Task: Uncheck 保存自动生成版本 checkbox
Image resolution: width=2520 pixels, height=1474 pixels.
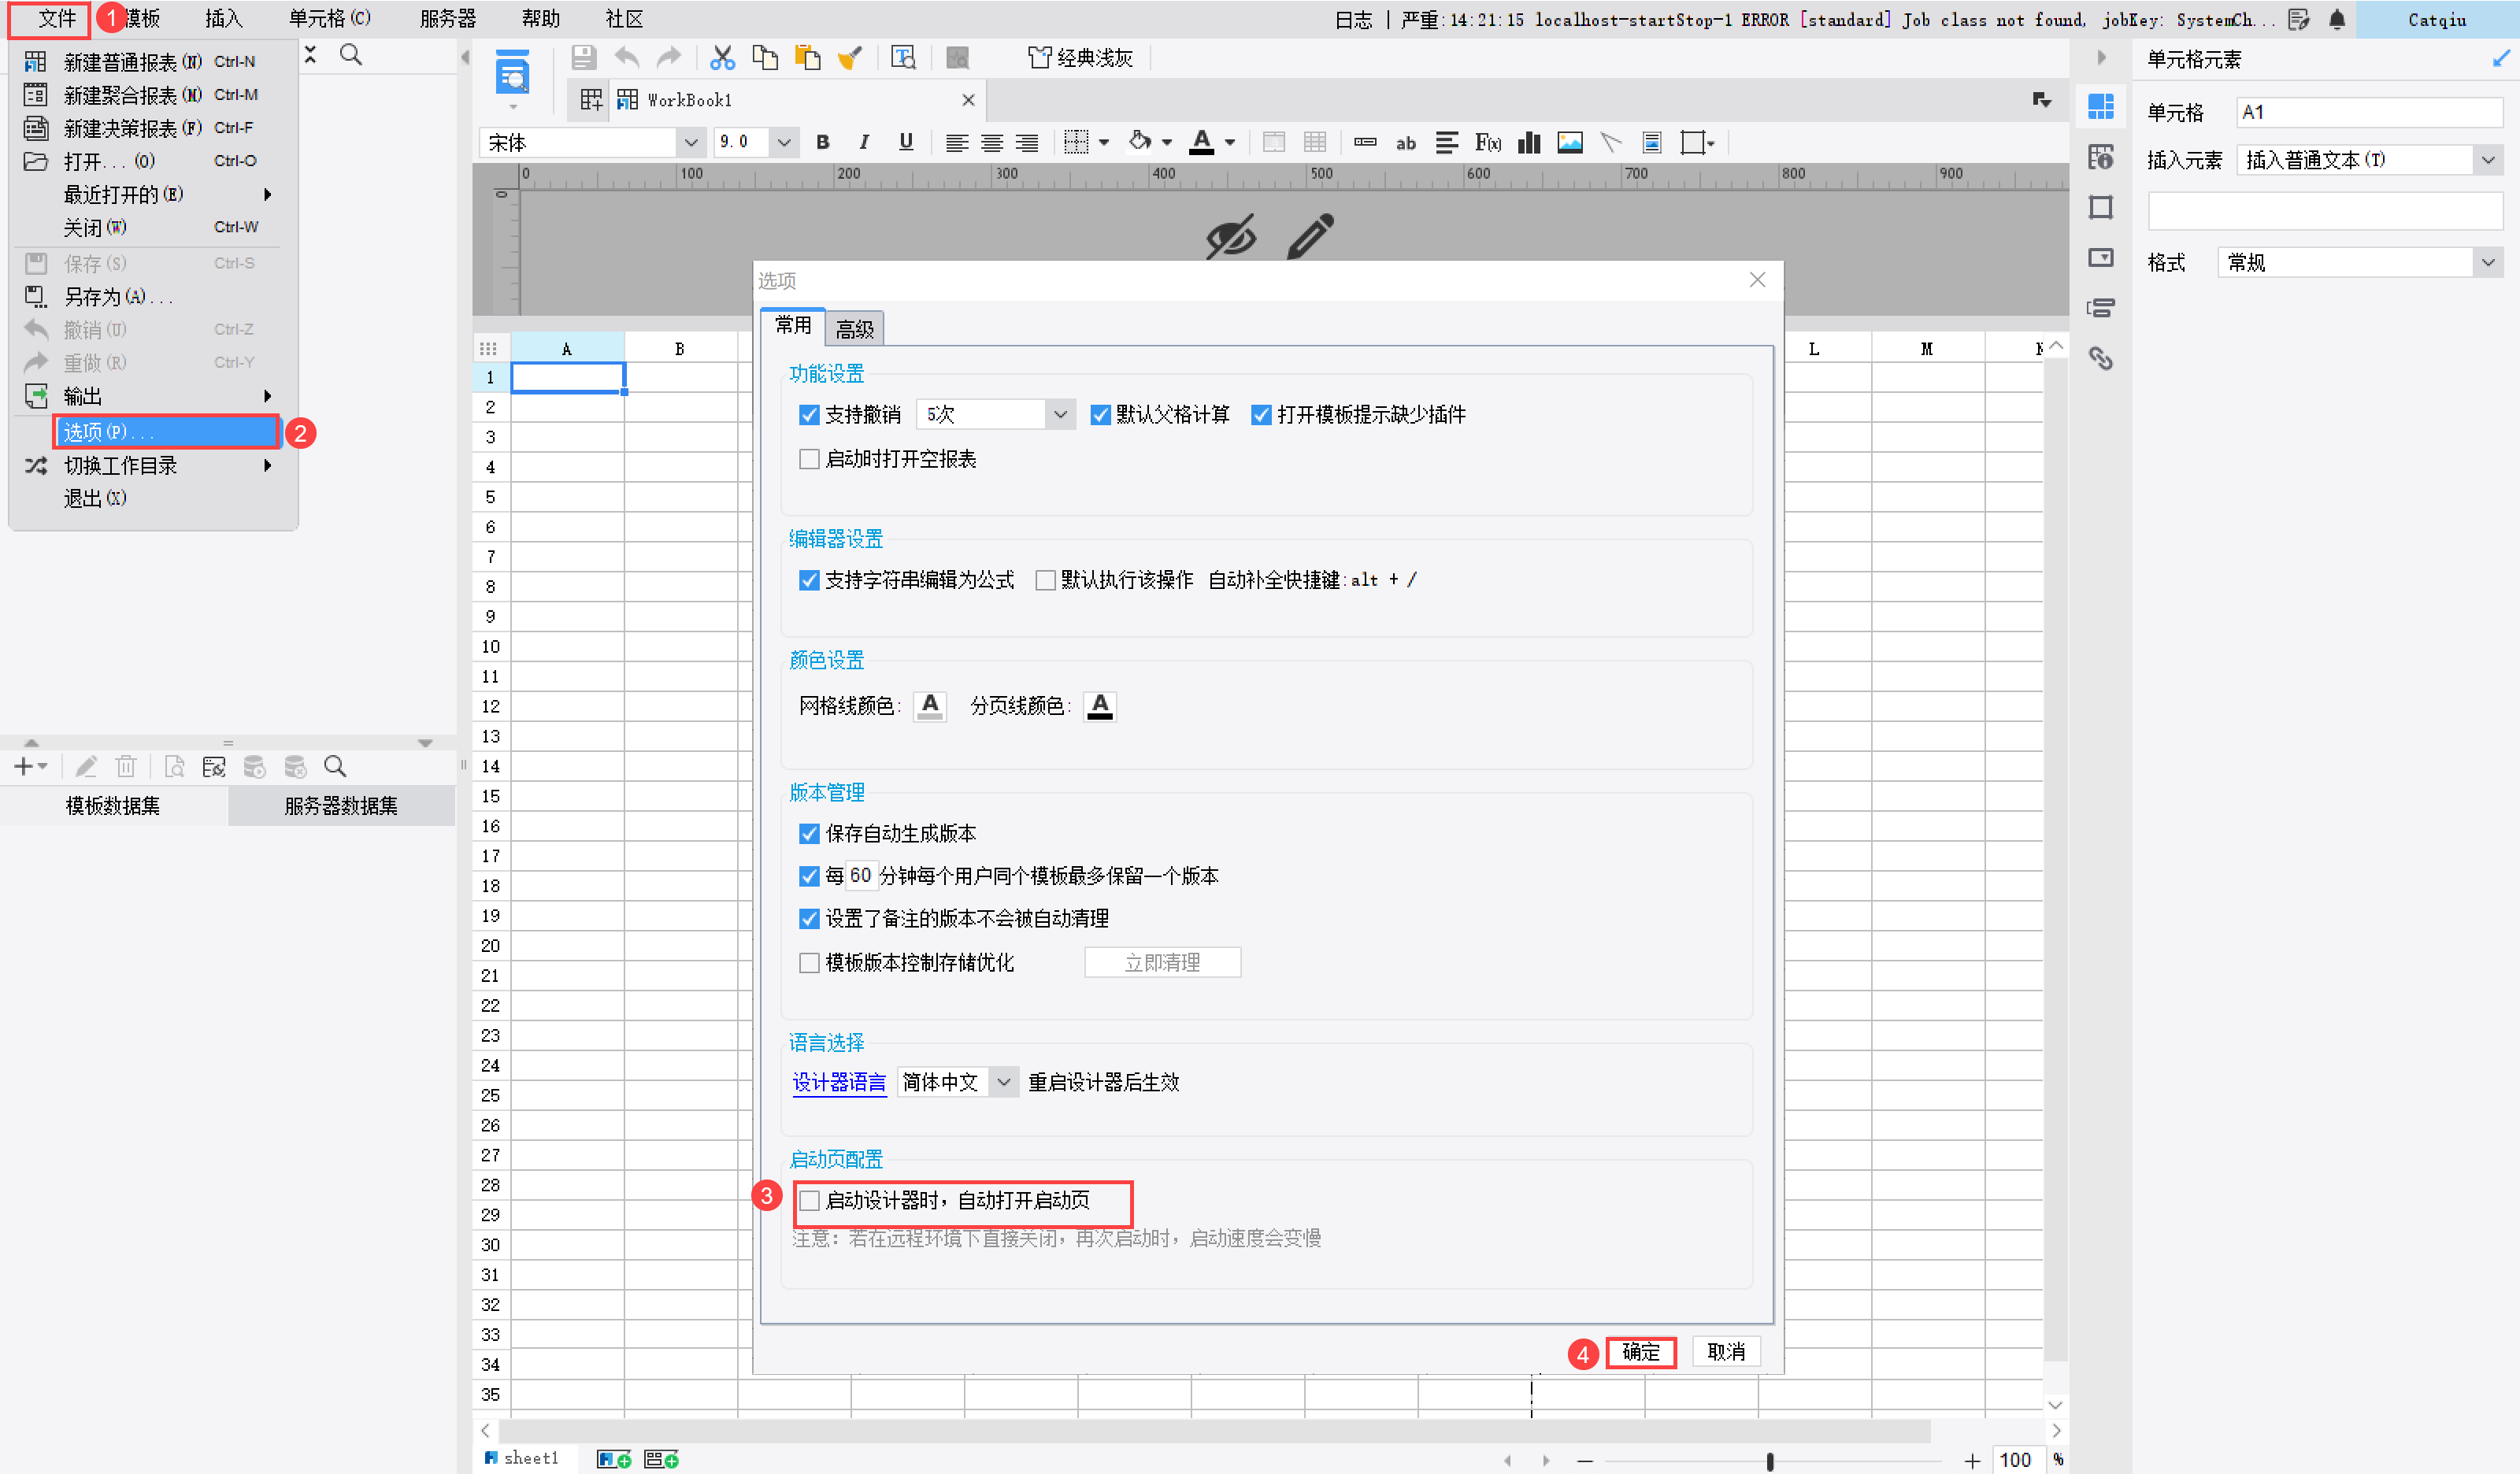Action: [x=809, y=833]
